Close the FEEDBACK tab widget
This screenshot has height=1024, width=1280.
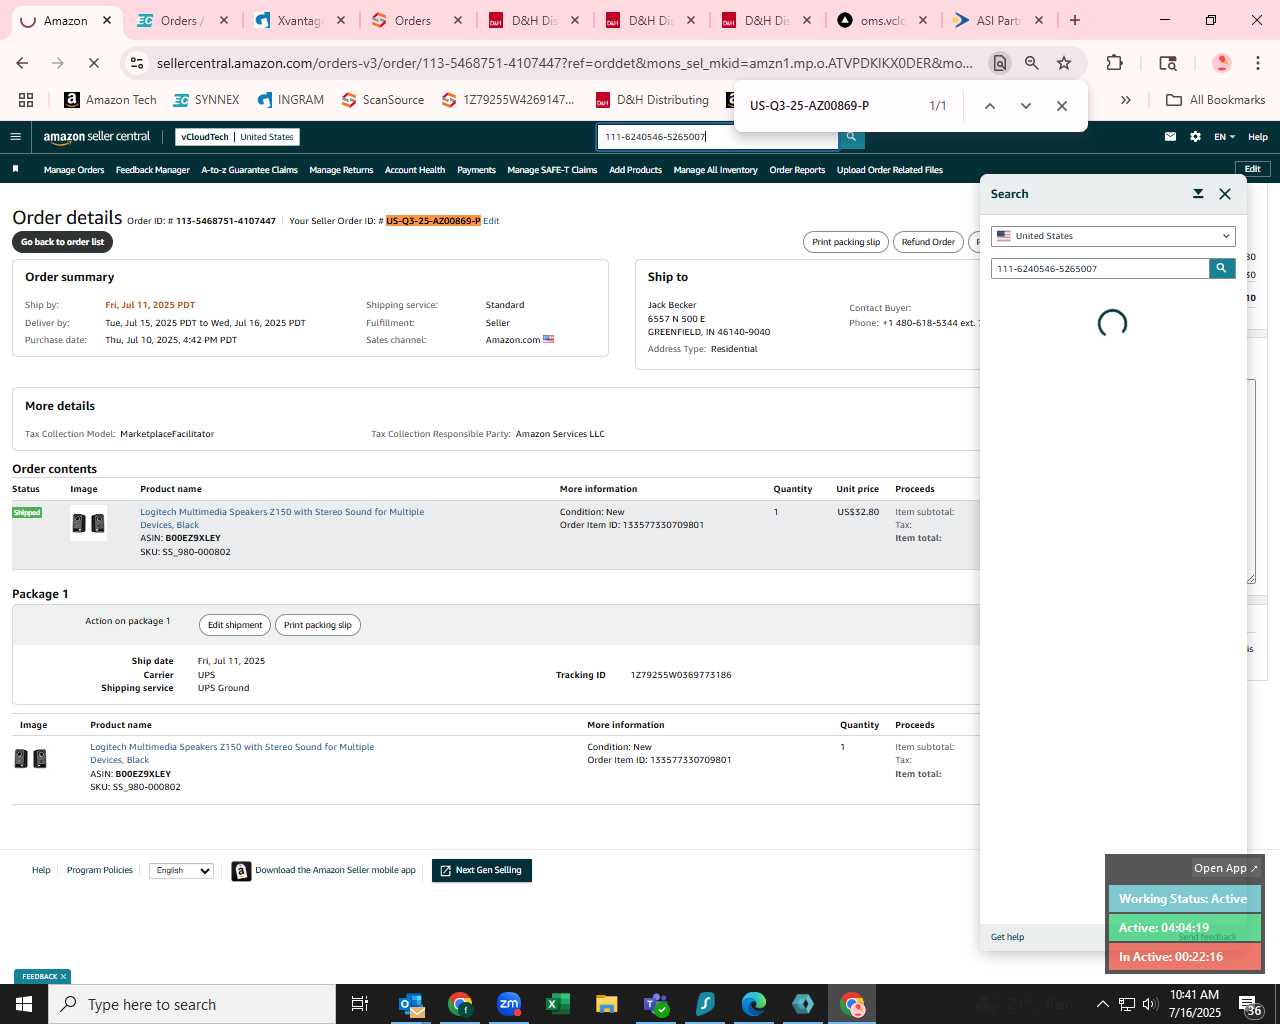click(x=63, y=977)
